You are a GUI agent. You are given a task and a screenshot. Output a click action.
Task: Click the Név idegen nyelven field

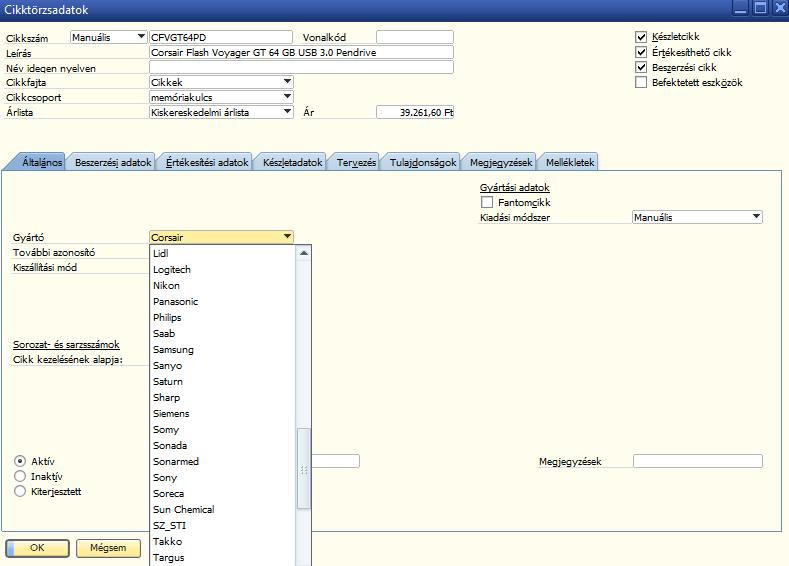click(301, 67)
